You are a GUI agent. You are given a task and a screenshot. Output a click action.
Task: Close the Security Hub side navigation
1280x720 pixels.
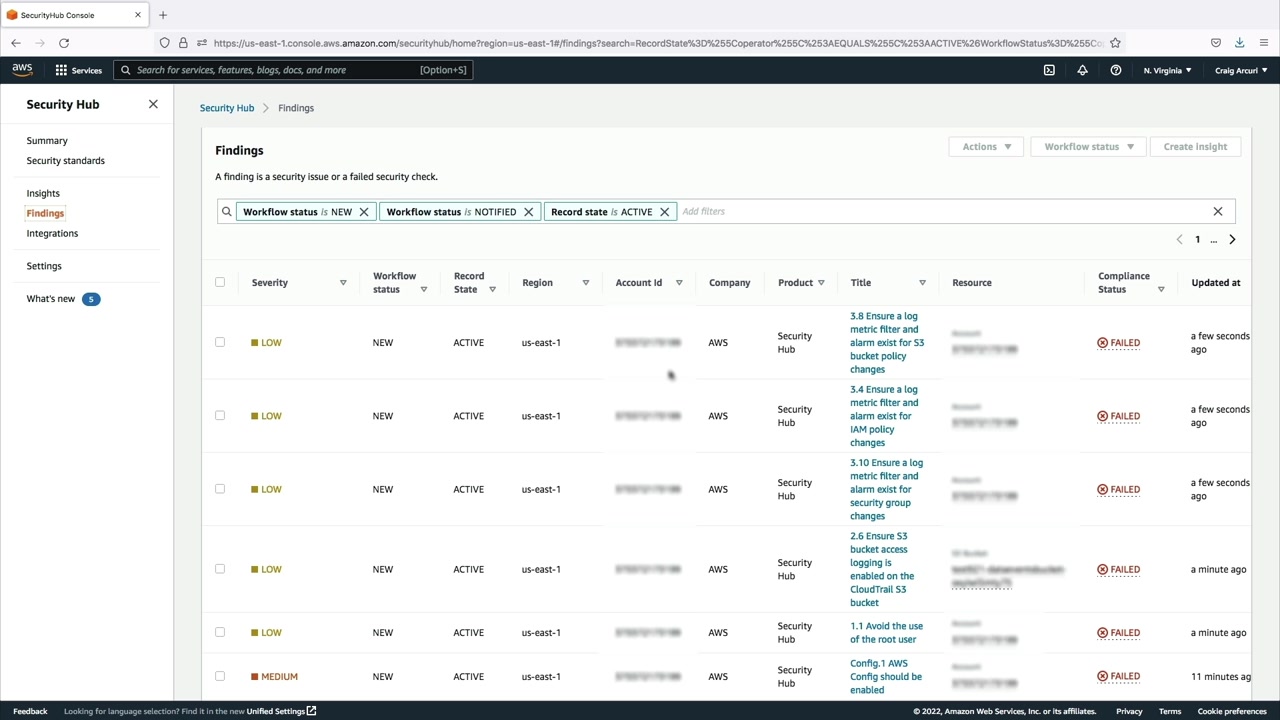click(153, 104)
